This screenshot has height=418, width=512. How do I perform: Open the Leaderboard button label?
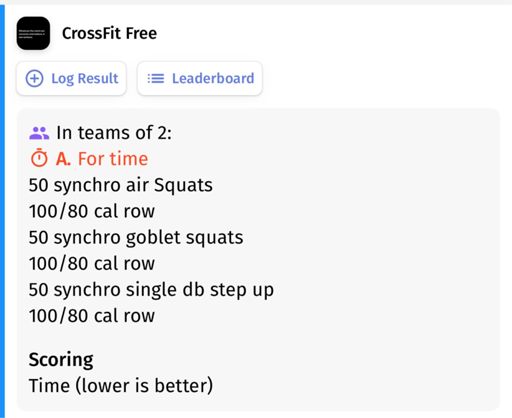coord(213,79)
